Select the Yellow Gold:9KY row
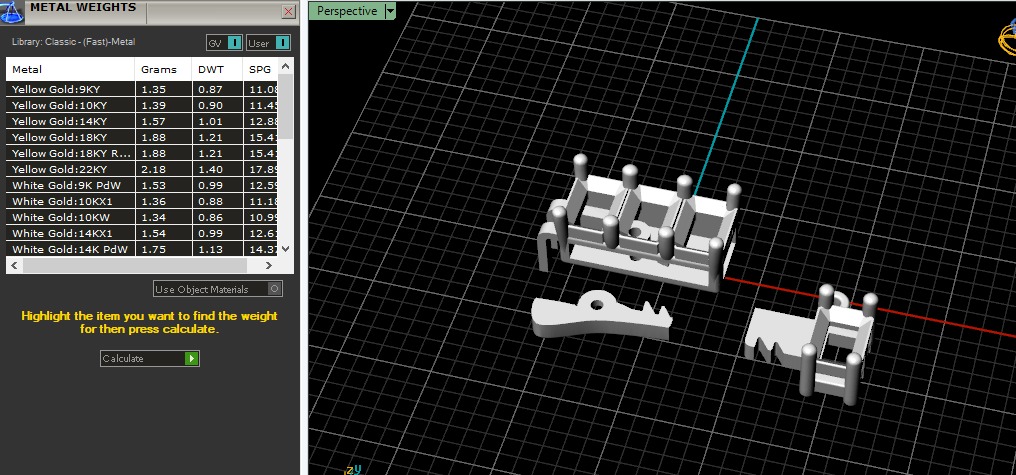Screen dimensions: 1016x475 tap(142, 89)
